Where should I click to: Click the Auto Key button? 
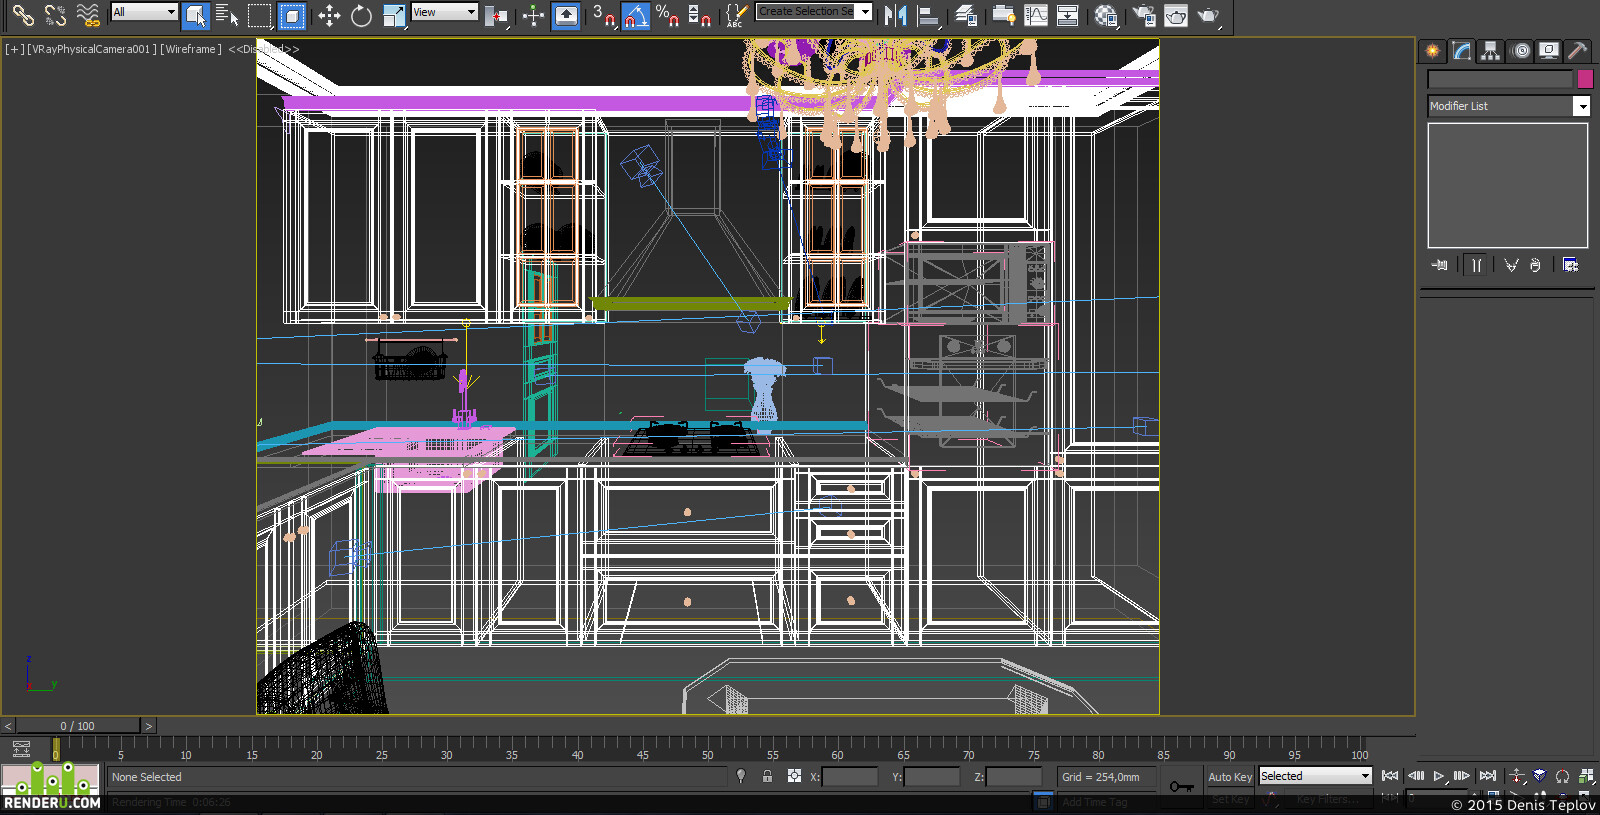1230,777
